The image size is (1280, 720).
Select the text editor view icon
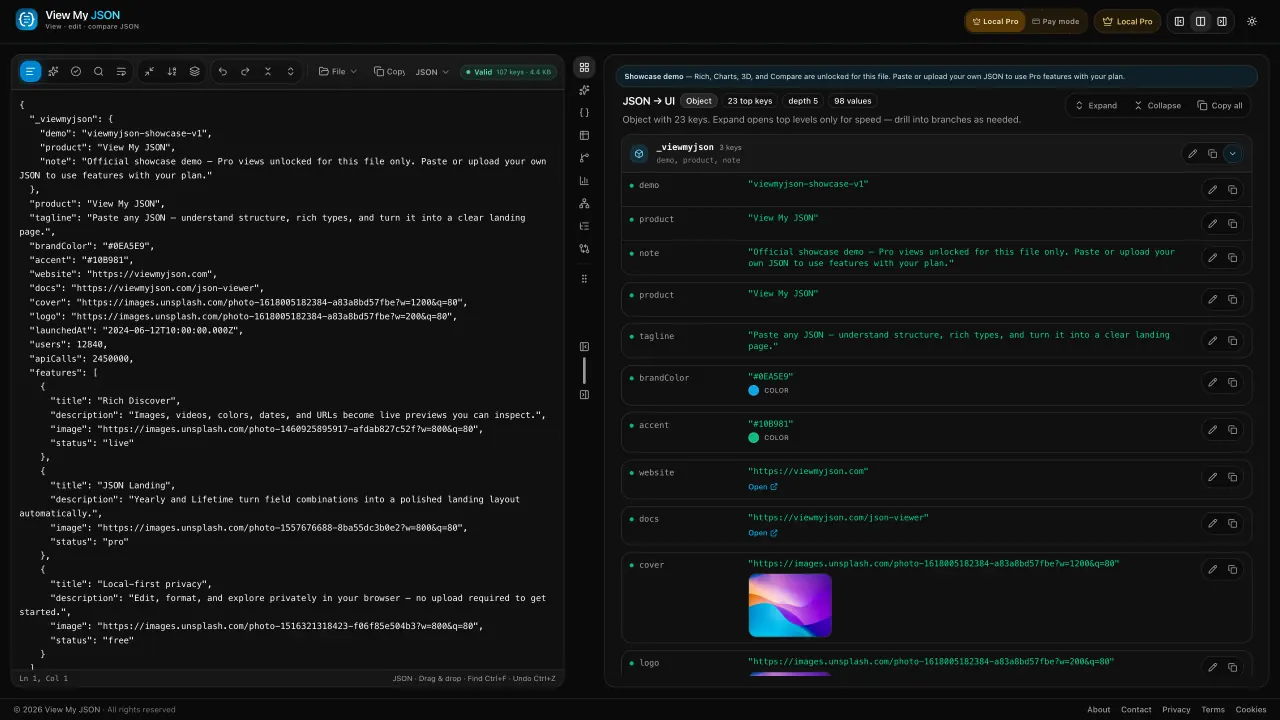(30, 71)
